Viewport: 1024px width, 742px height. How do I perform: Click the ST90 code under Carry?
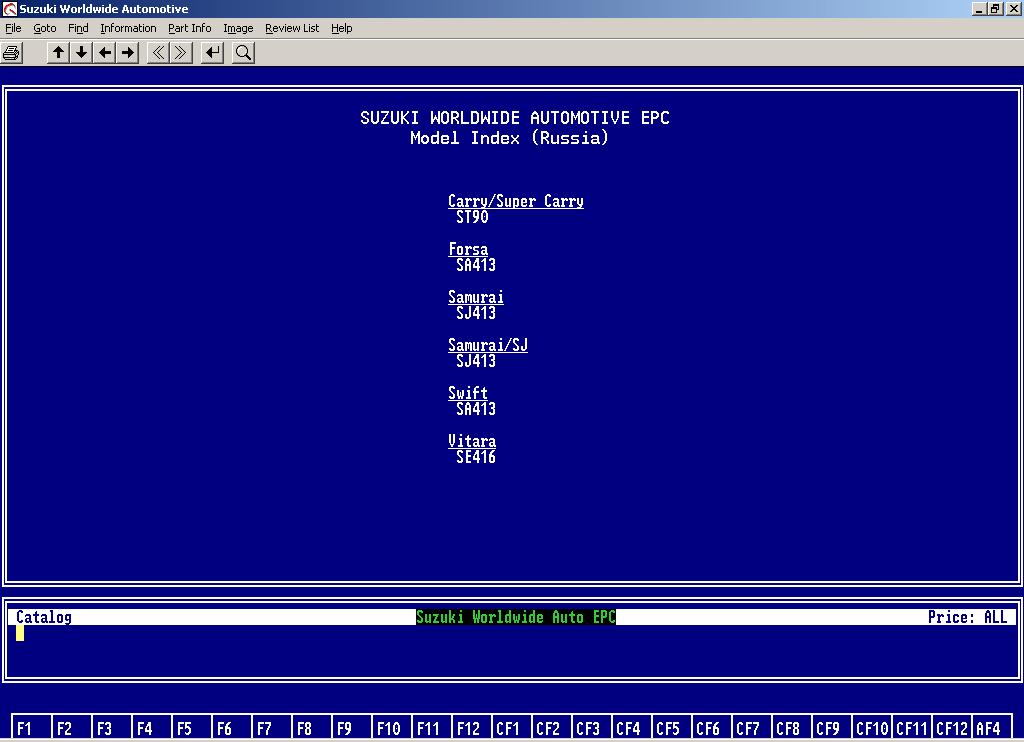[x=472, y=217]
